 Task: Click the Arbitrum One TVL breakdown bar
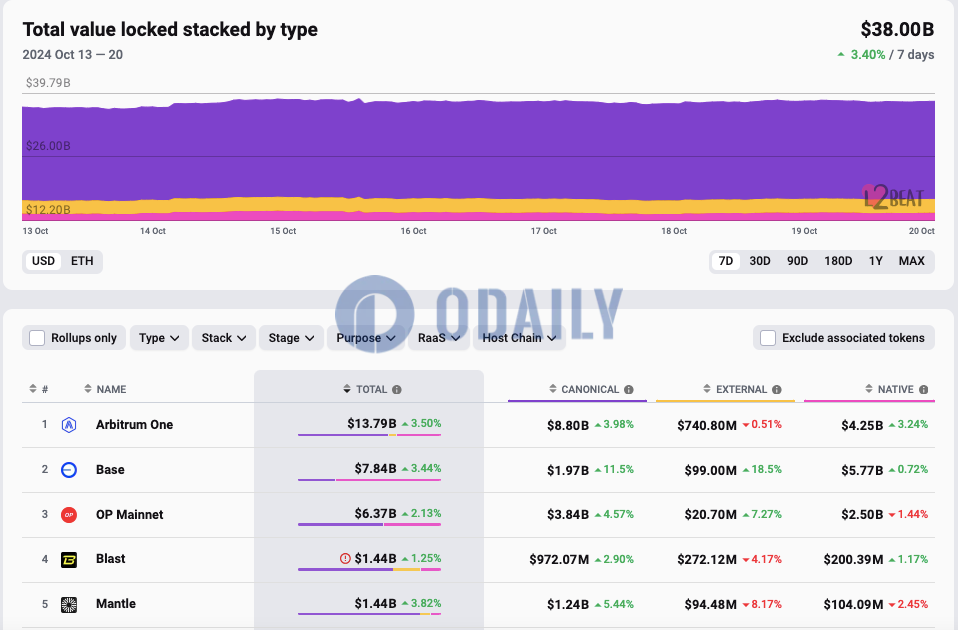click(x=369, y=435)
